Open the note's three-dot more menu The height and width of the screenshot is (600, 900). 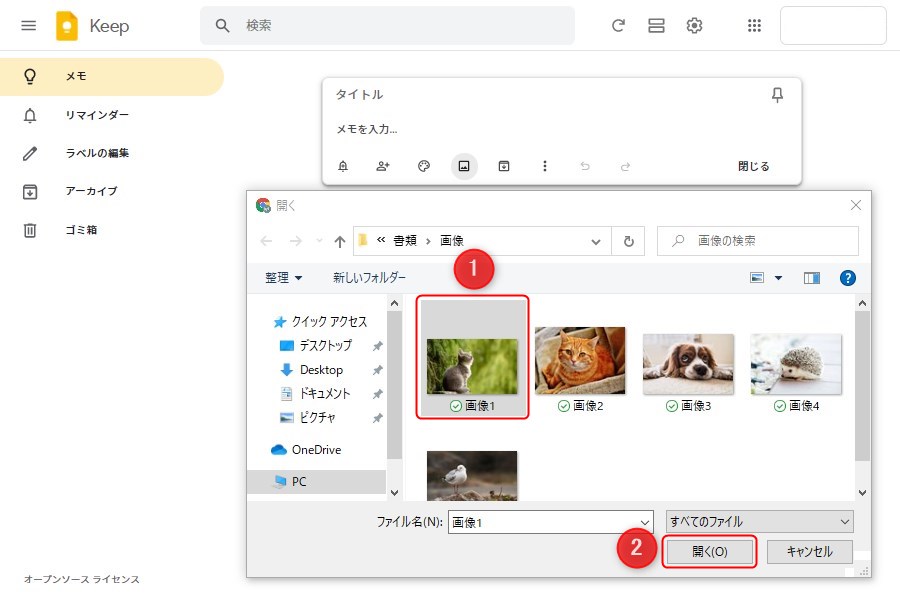point(544,166)
